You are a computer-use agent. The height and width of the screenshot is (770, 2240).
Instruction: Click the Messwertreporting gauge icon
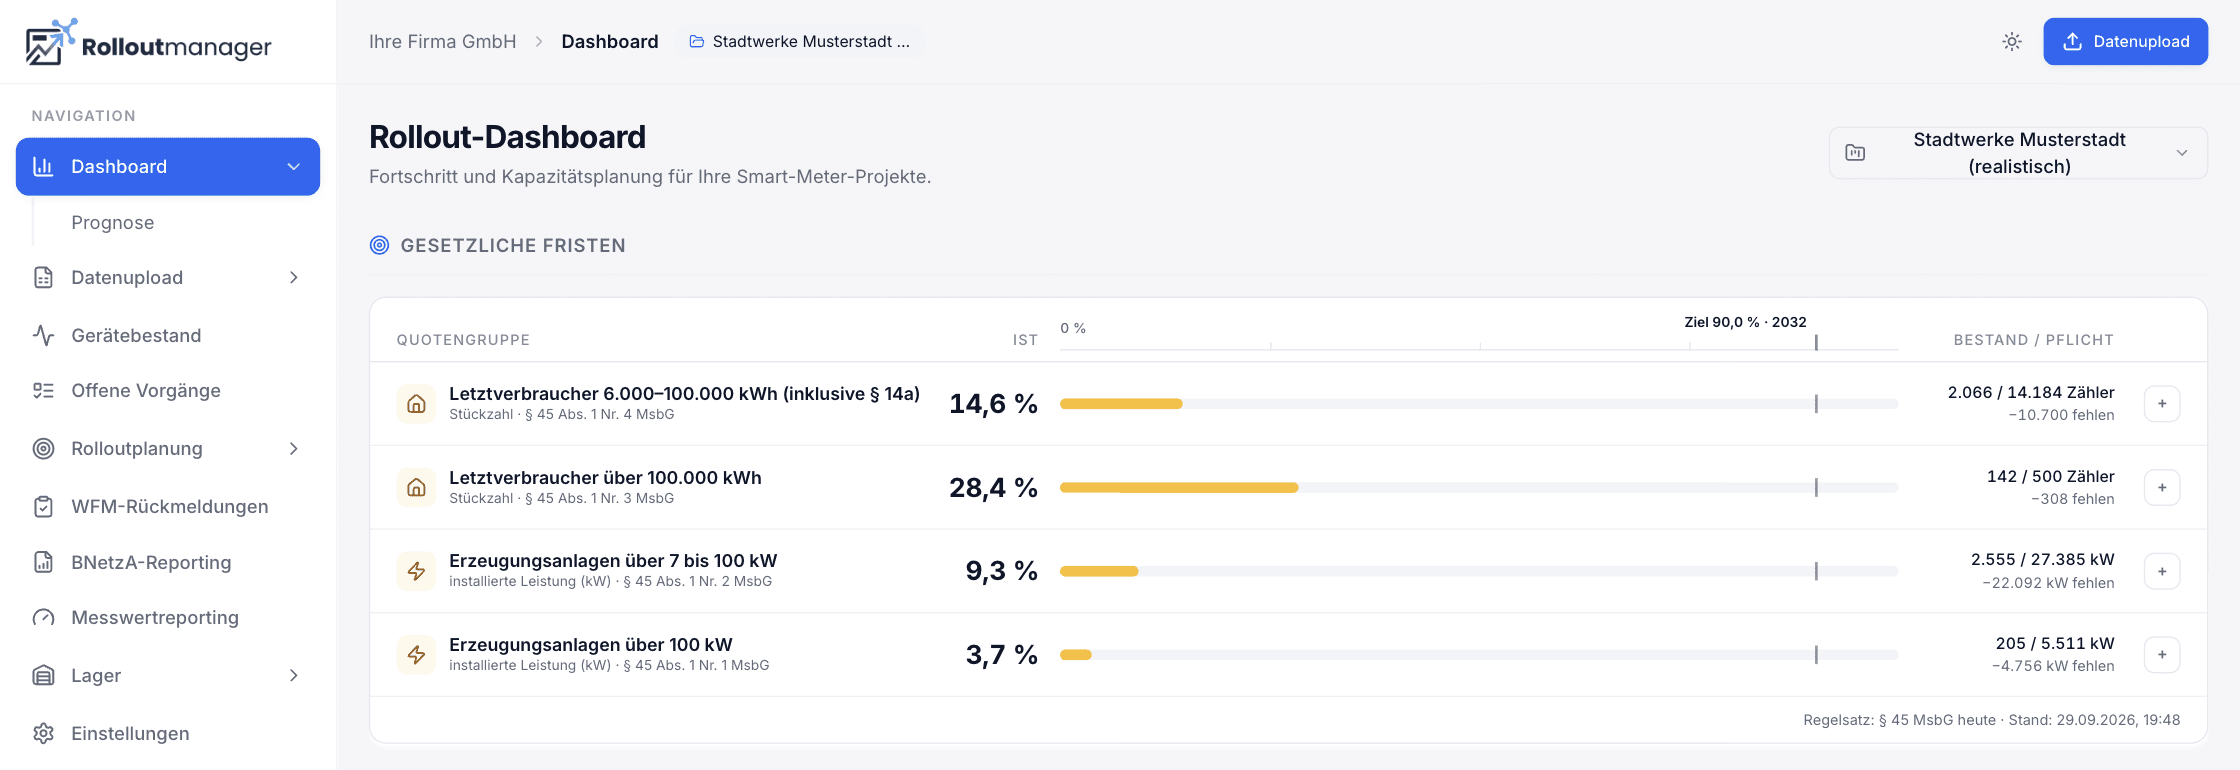coord(43,618)
